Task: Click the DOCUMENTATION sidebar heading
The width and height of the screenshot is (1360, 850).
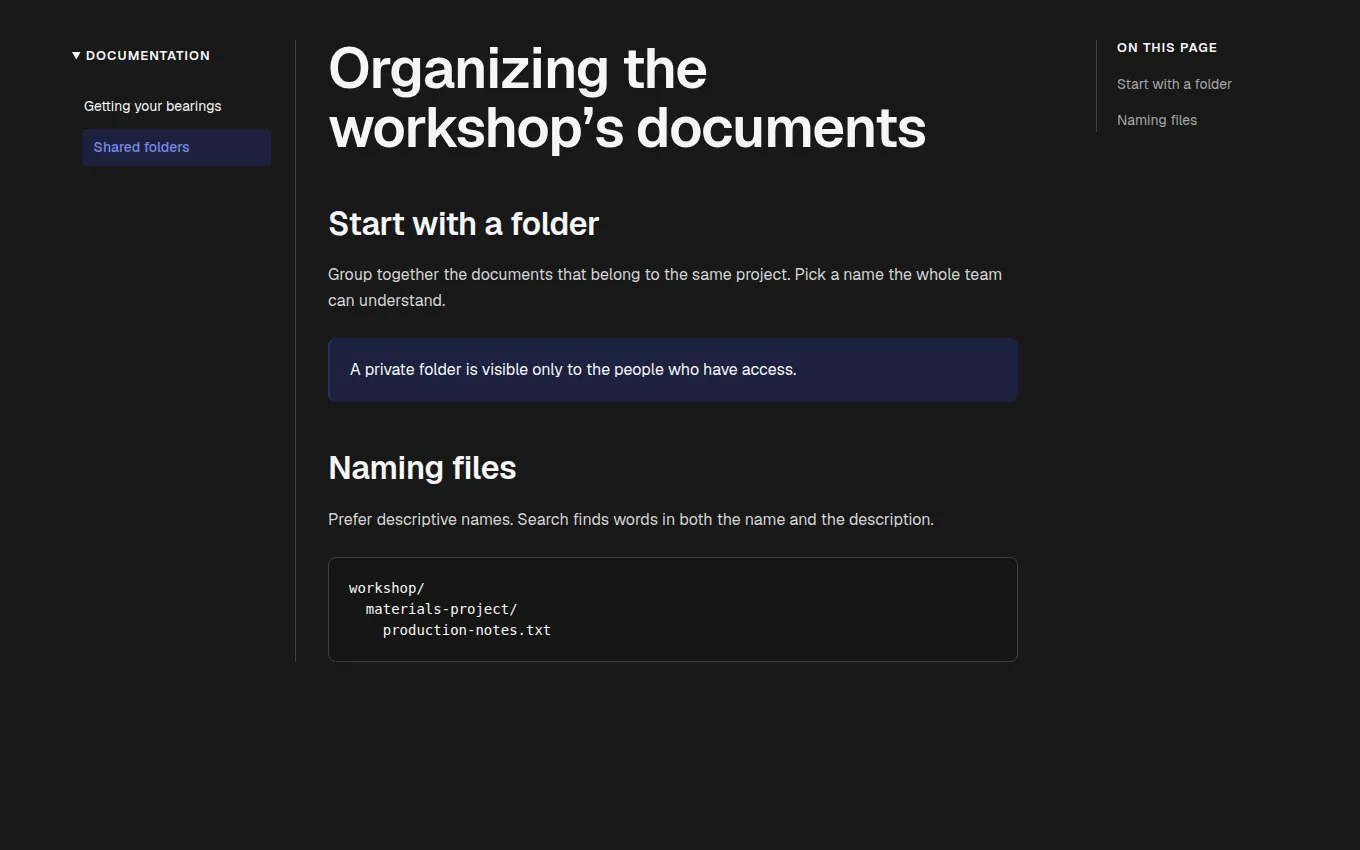Action: 148,56
